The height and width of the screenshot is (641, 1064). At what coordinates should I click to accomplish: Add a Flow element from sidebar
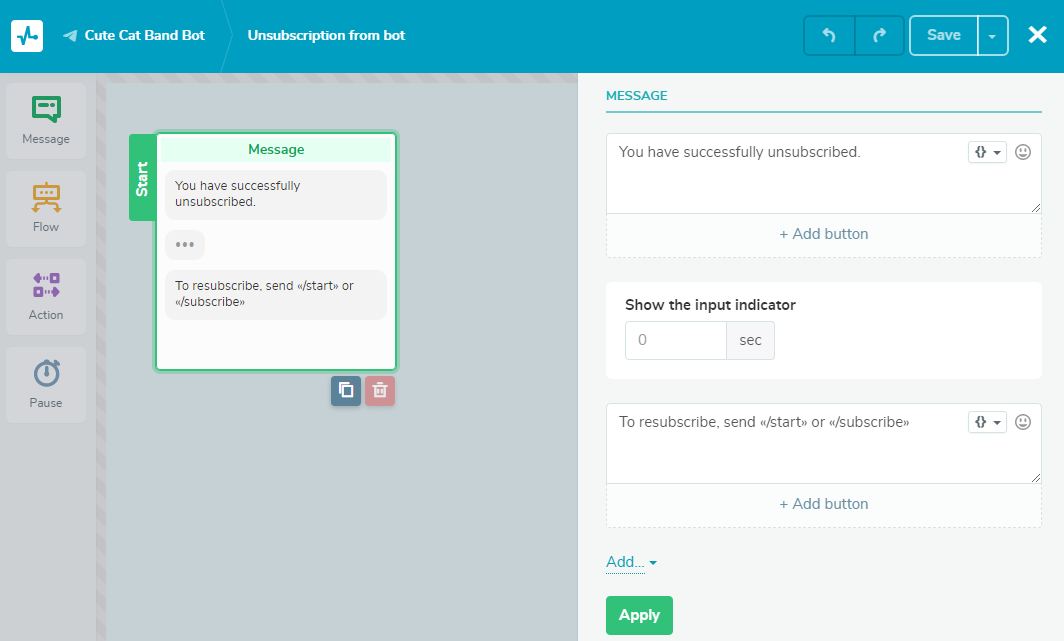[46, 209]
